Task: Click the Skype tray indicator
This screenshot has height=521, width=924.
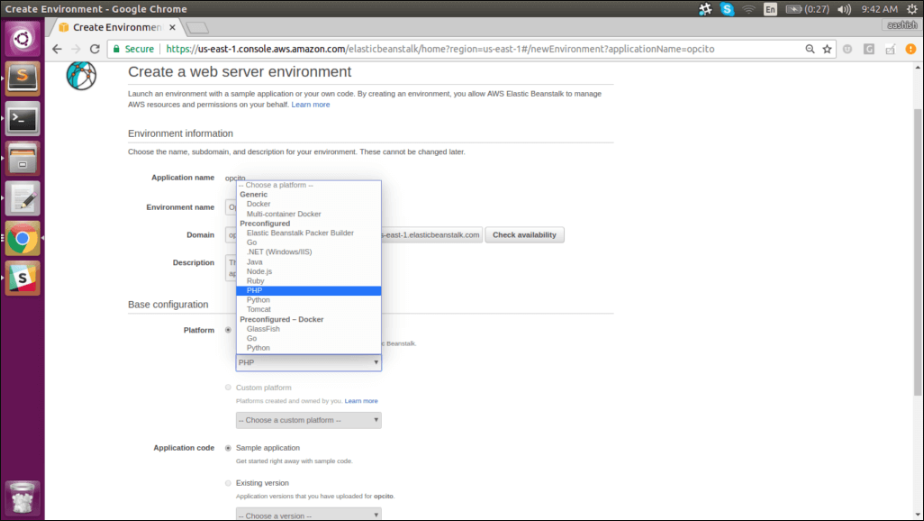Action: (x=727, y=9)
